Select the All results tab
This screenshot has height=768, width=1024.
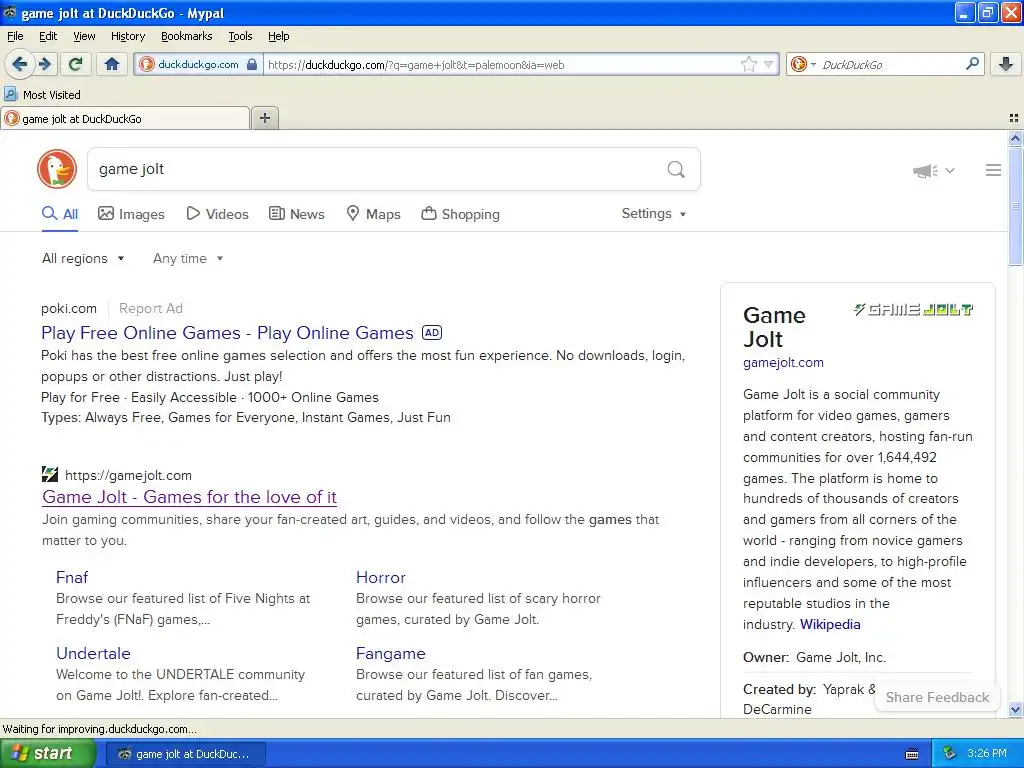[x=60, y=214]
